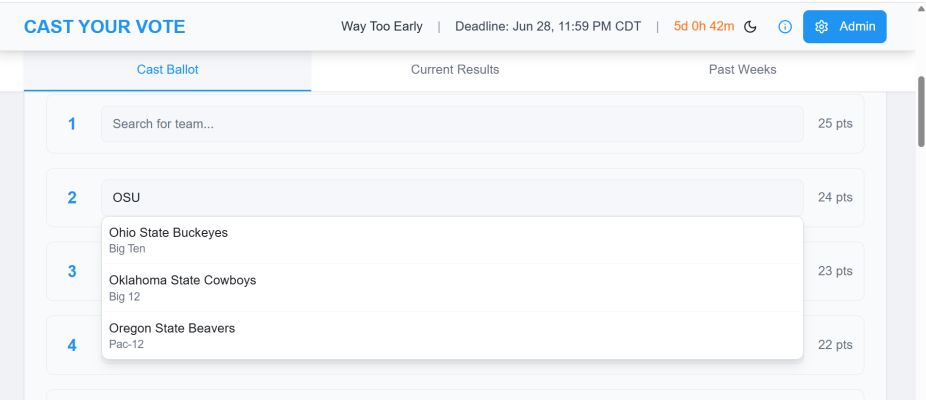This screenshot has width=926, height=400.
Task: Select Oregon State Beavers suggestion
Action: (x=452, y=335)
